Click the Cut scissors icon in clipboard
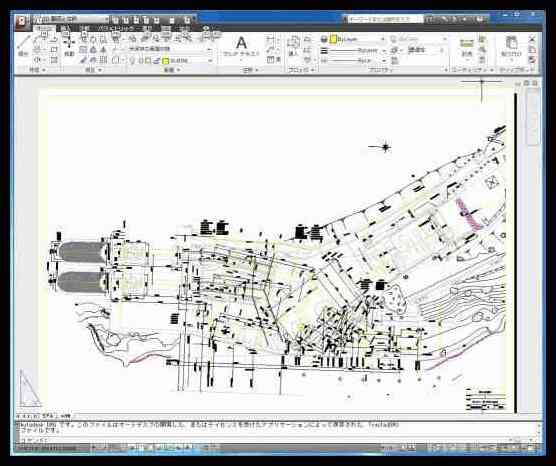The width and height of the screenshot is (556, 466). pos(532,38)
